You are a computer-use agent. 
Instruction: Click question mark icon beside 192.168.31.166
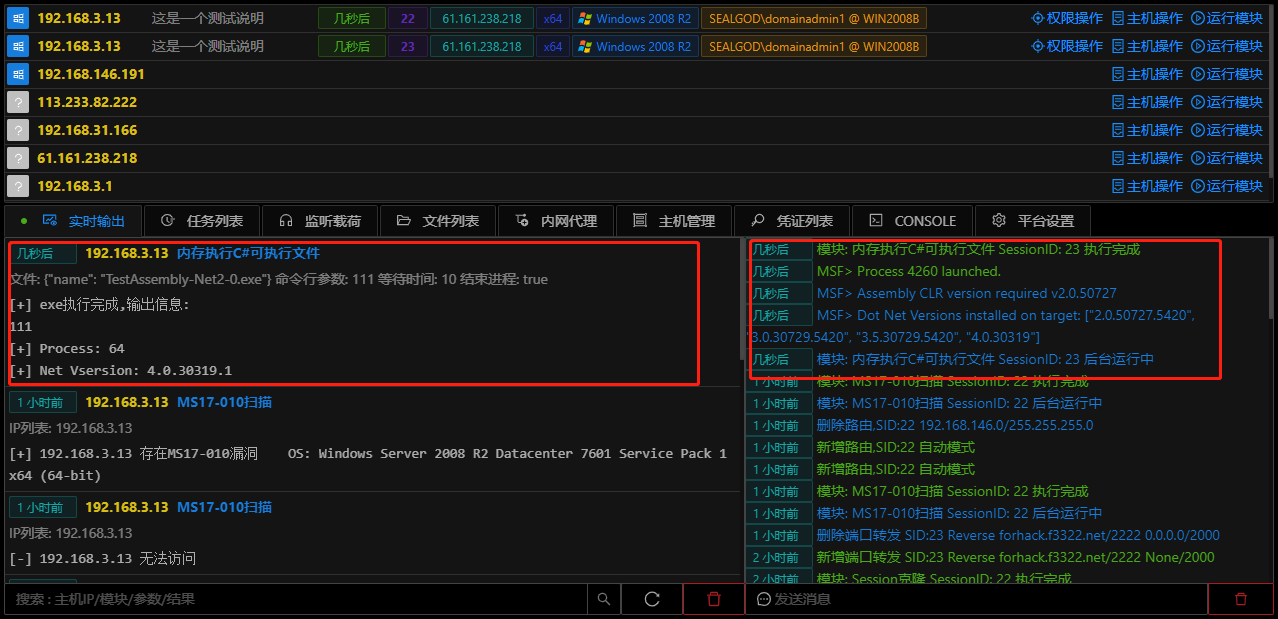click(17, 130)
